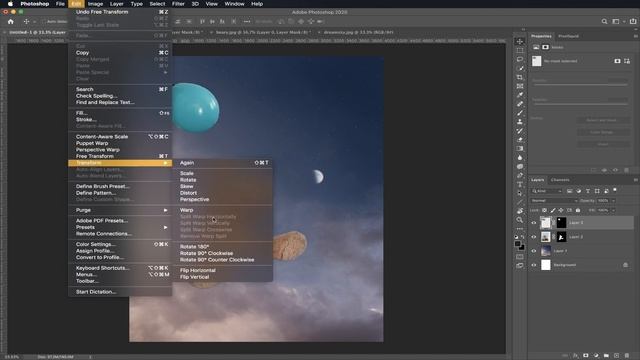The height and width of the screenshot is (360, 640).
Task: Open the layer filter Kind dropdown
Action: 547,191
